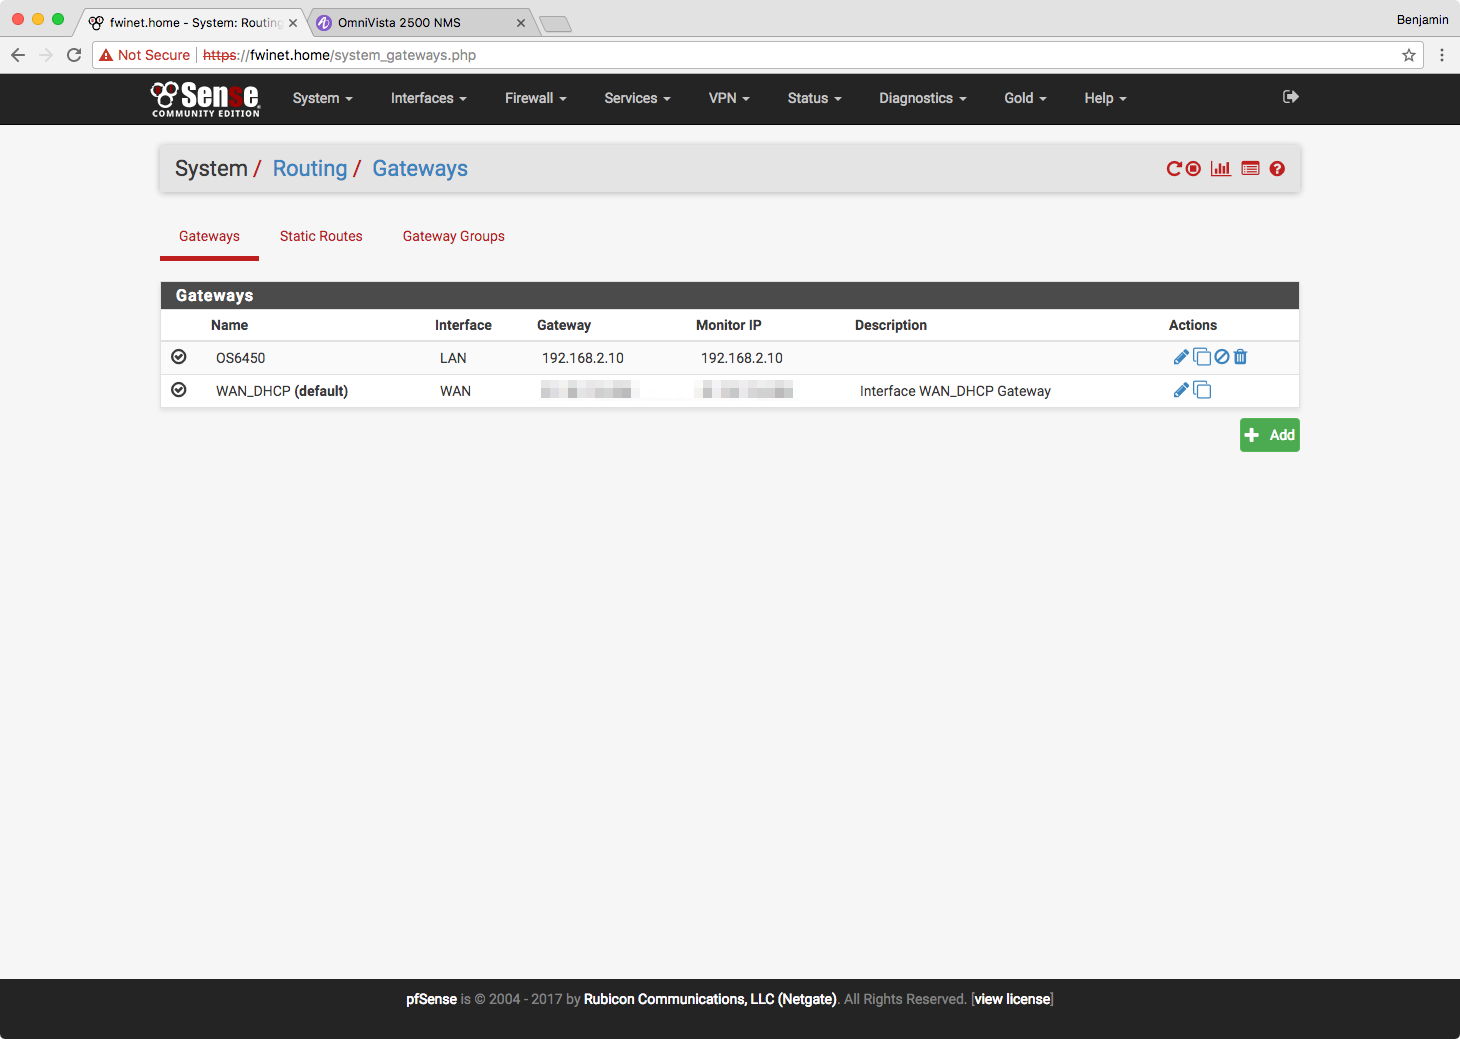
Task: Open the page help question icon
Action: [x=1277, y=169]
